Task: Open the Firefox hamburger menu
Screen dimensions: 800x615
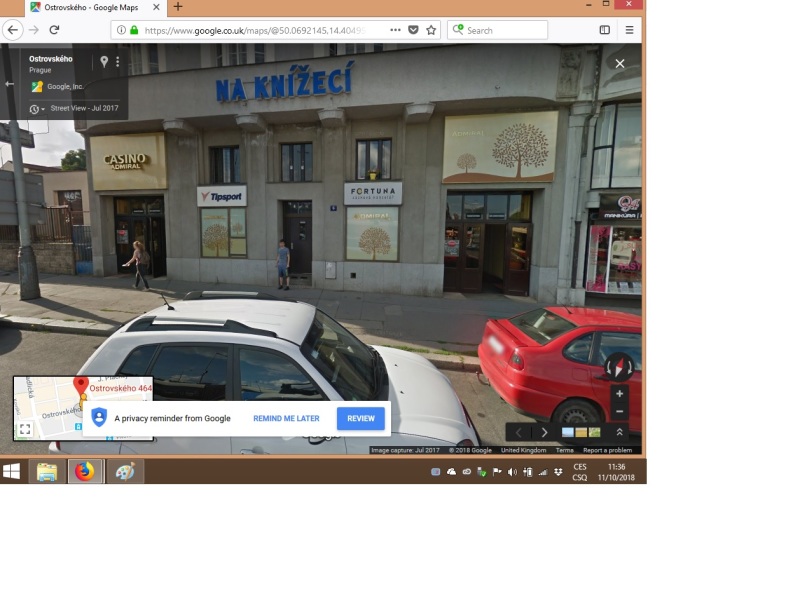Action: click(x=629, y=30)
